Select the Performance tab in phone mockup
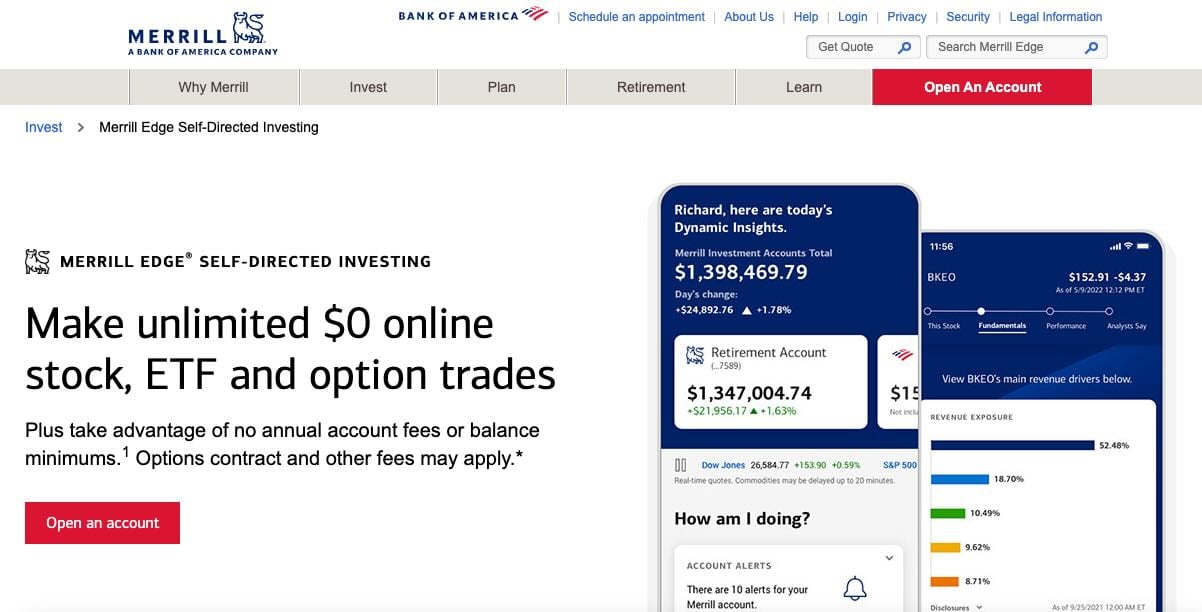The width and height of the screenshot is (1202, 612). pos(1066,326)
